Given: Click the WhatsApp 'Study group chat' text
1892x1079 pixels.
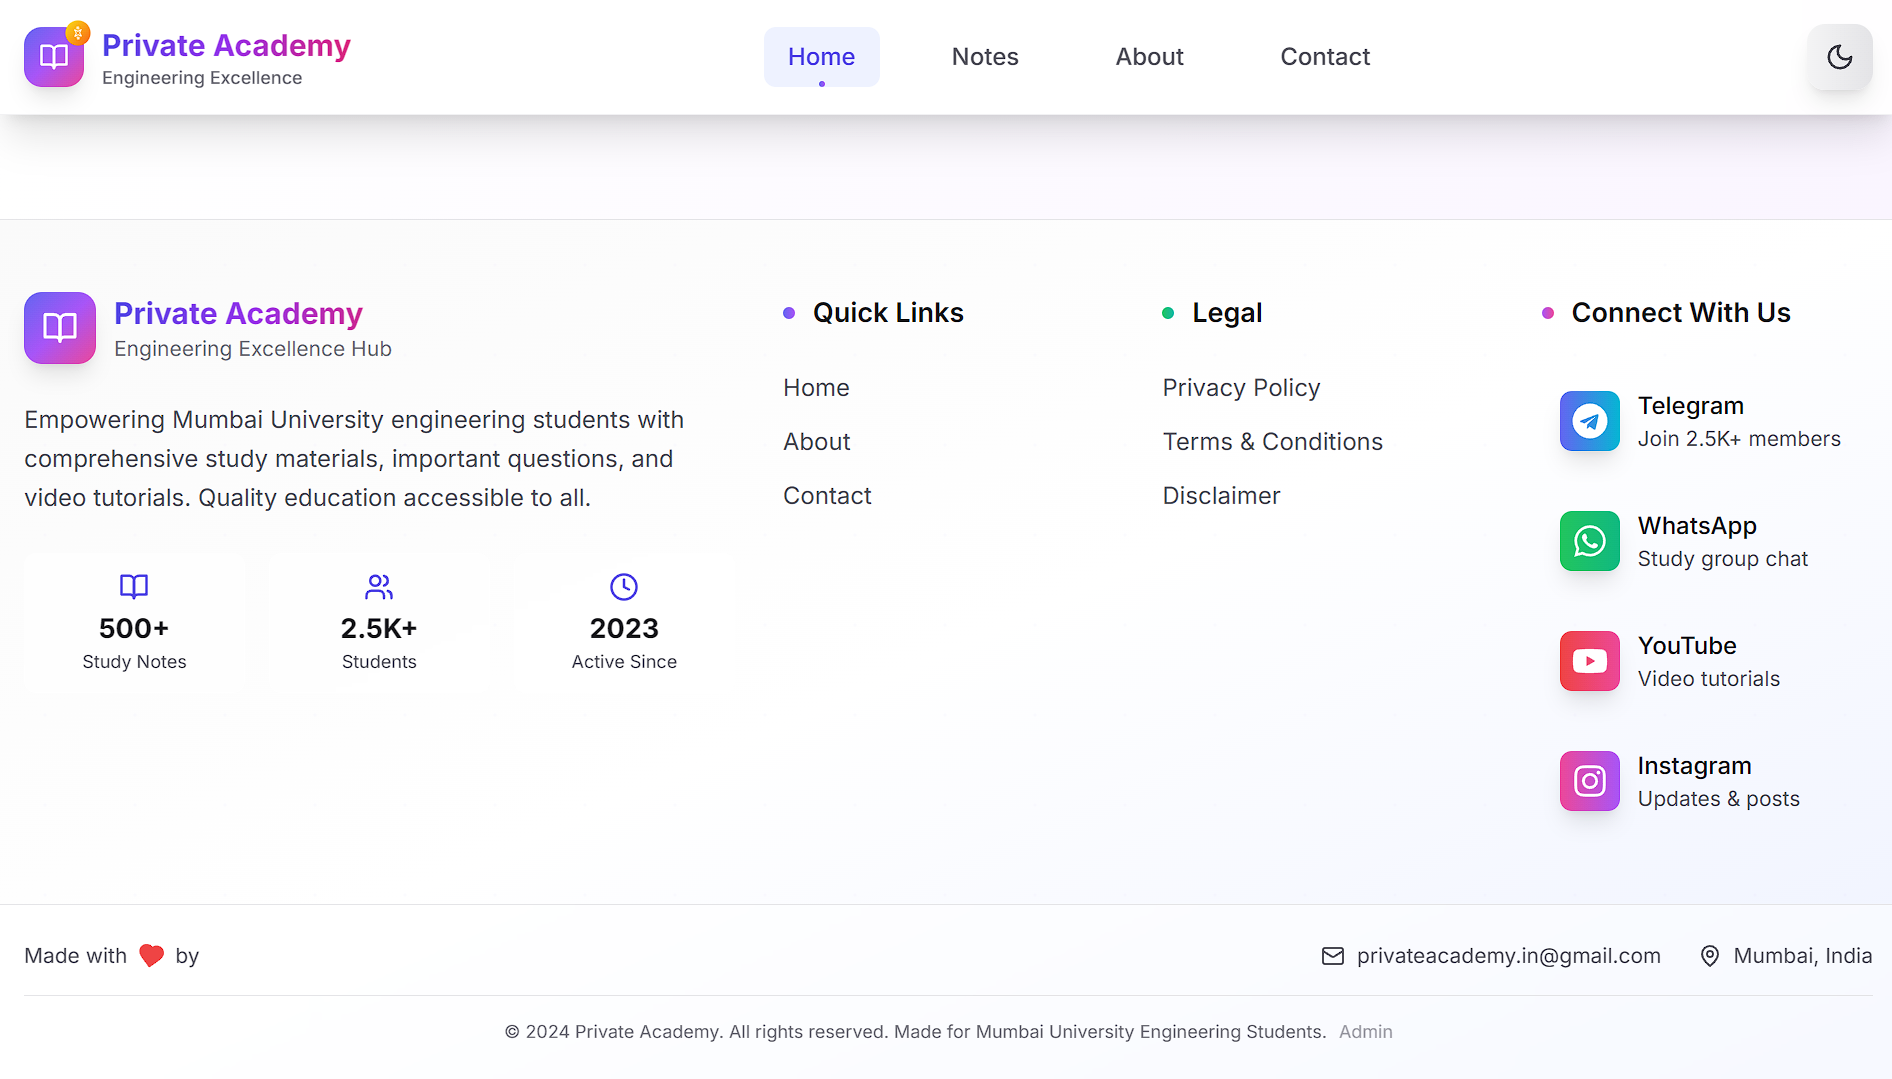Looking at the screenshot, I should pos(1723,559).
